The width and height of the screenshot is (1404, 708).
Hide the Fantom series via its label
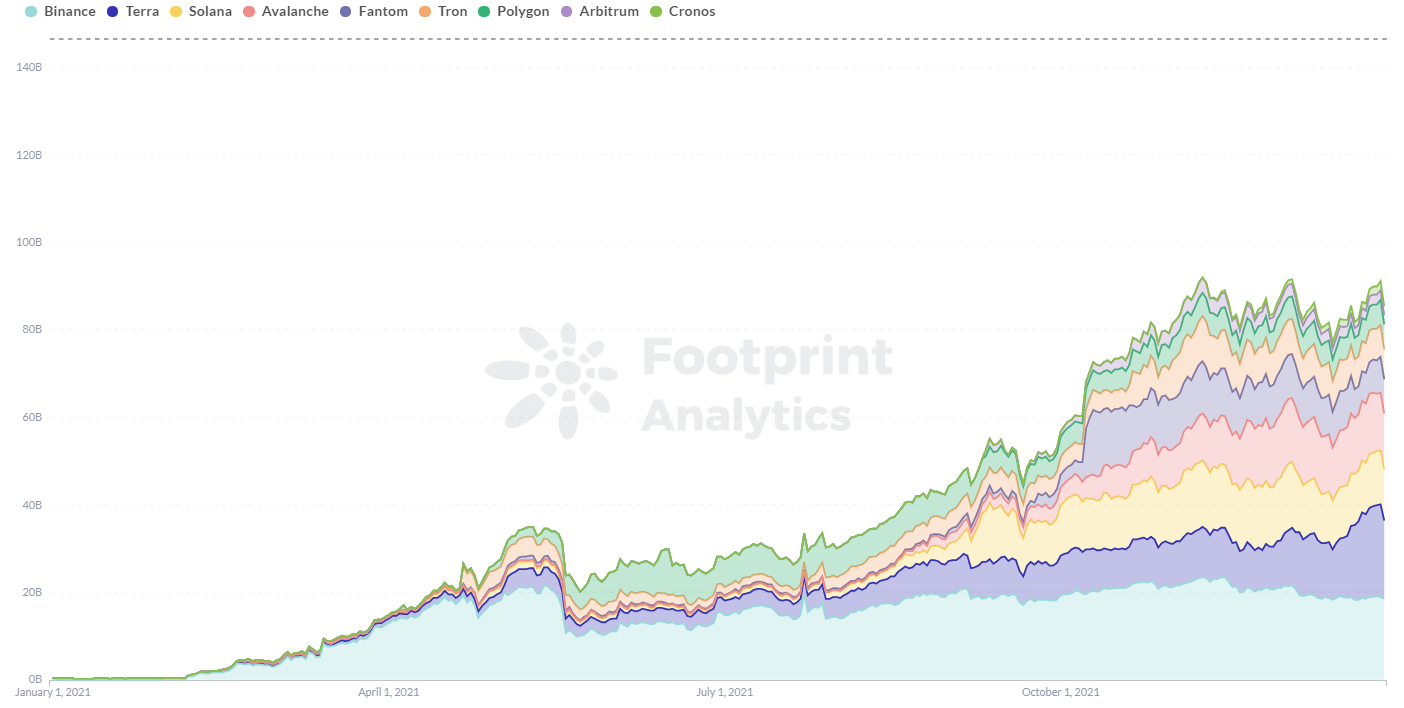click(383, 12)
